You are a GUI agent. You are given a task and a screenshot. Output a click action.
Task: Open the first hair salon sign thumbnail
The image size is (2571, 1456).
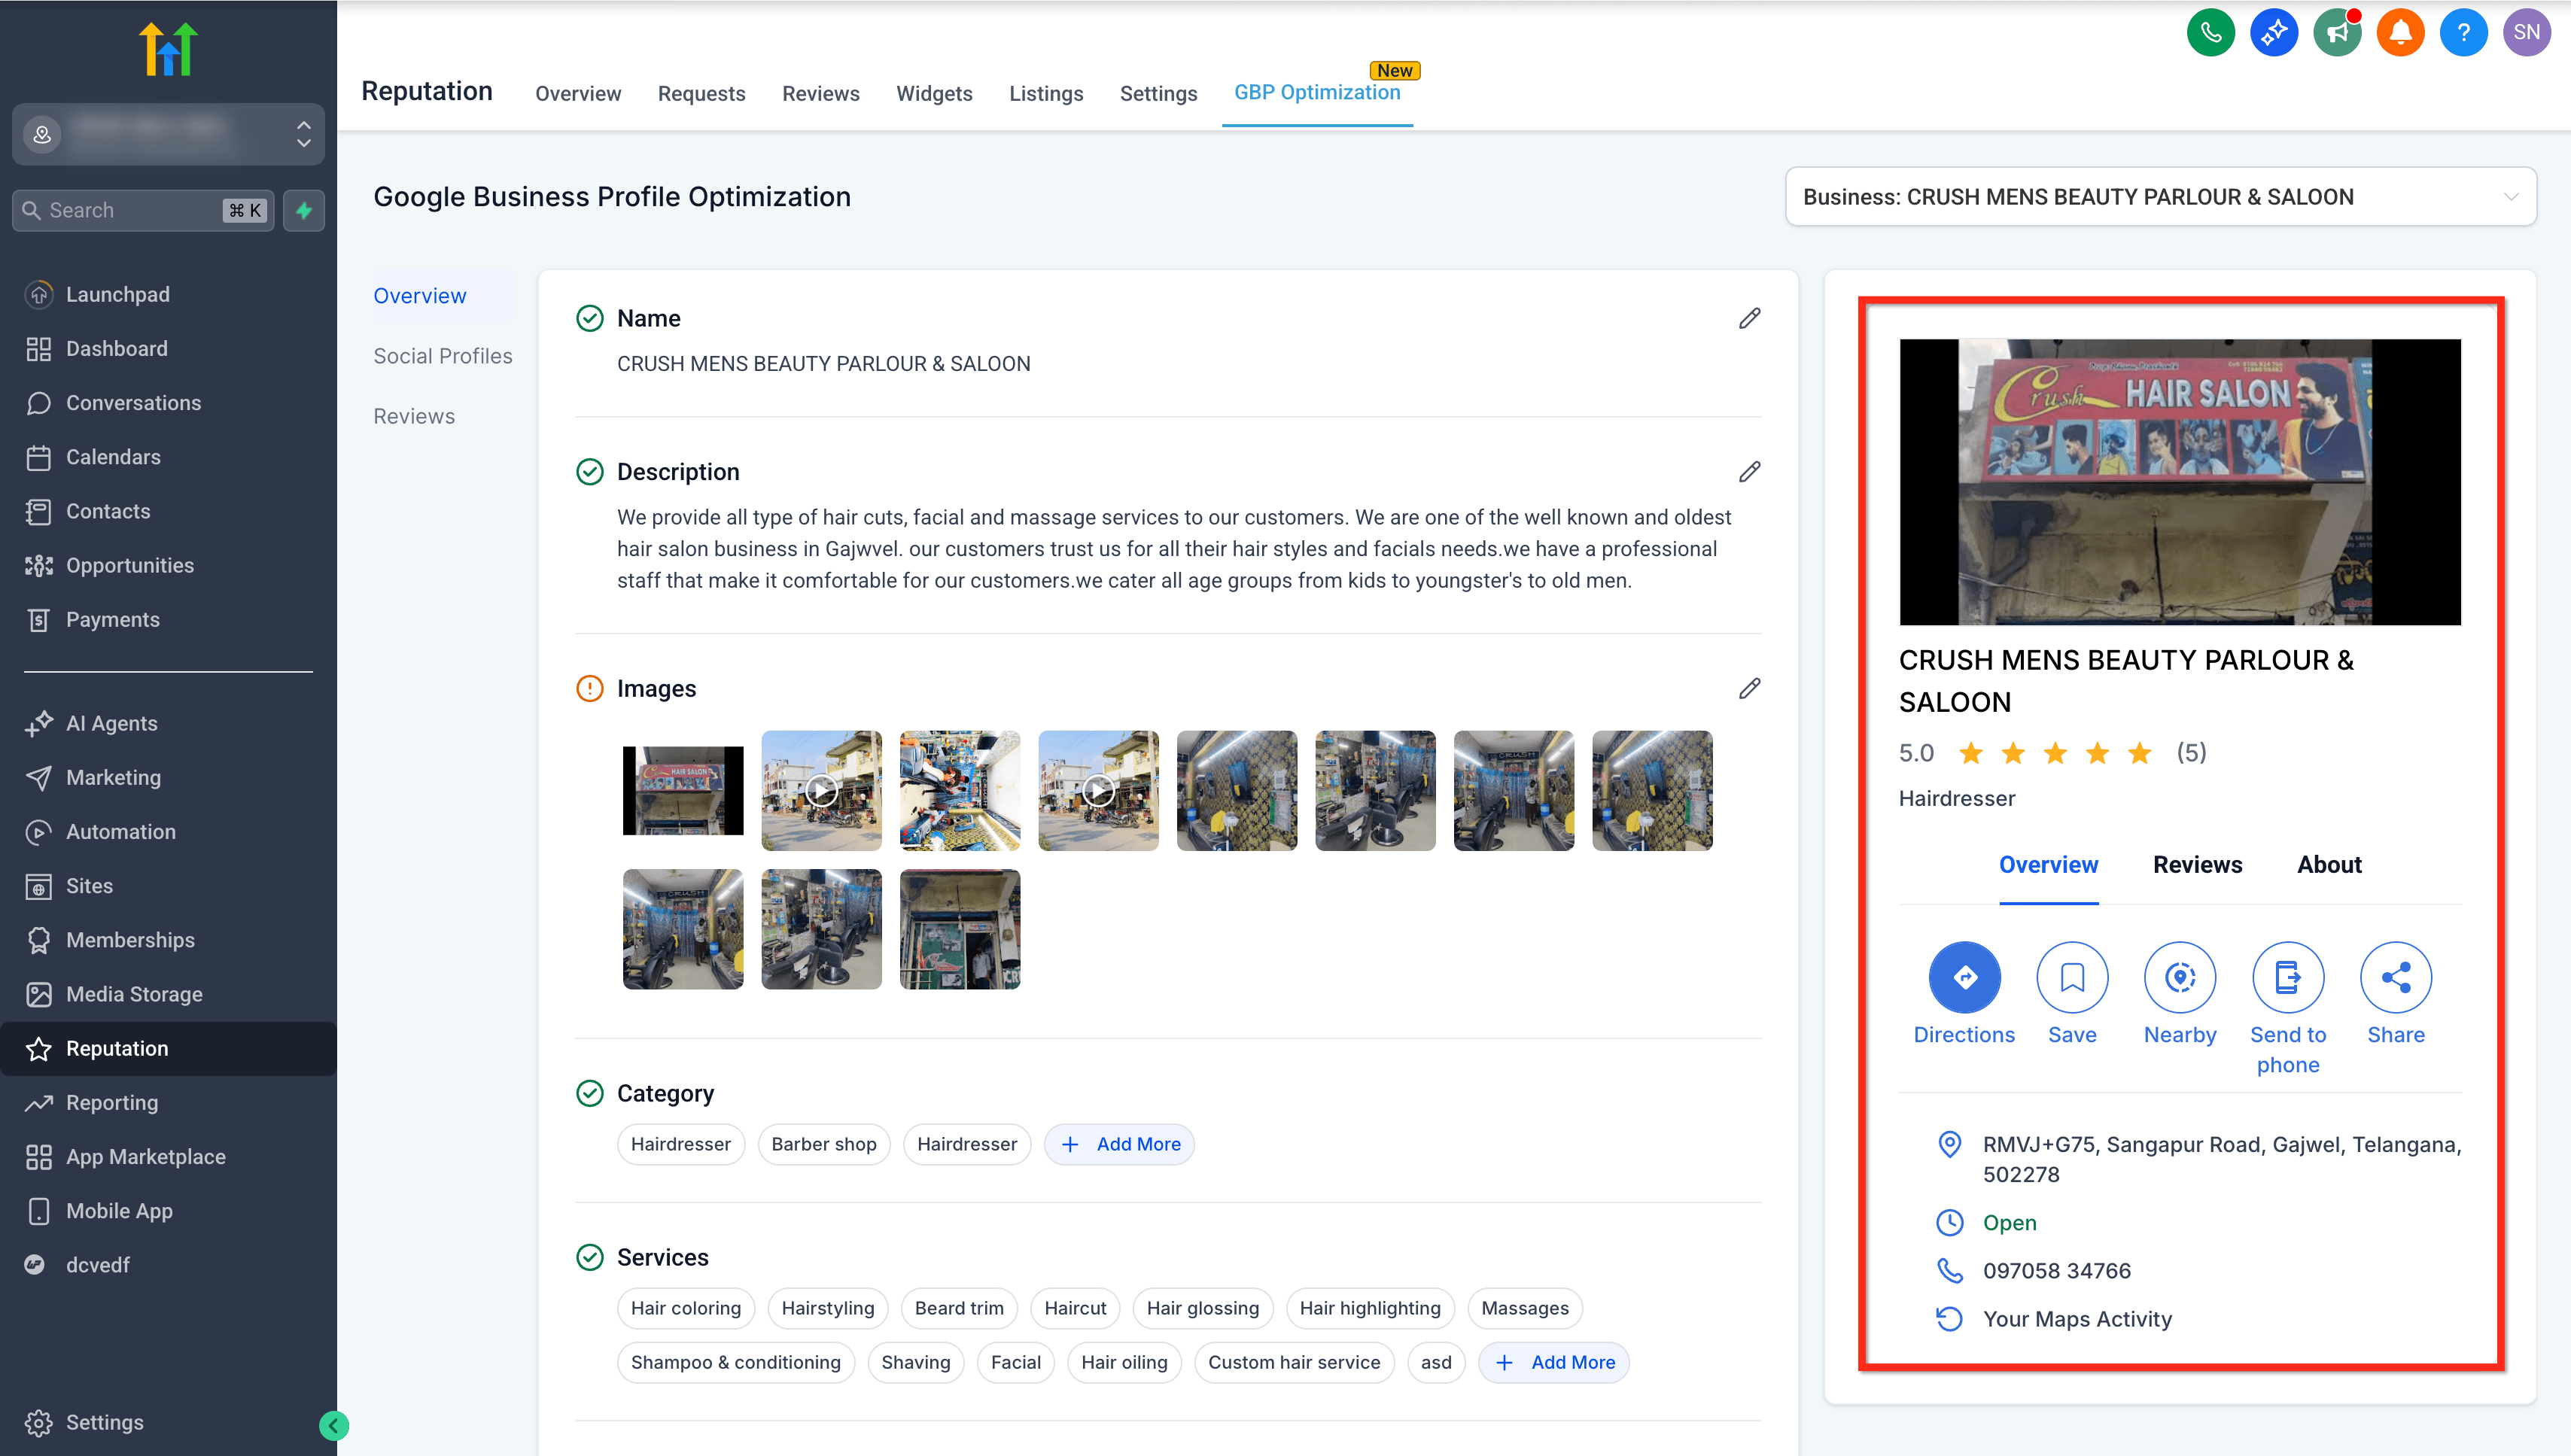click(x=683, y=790)
